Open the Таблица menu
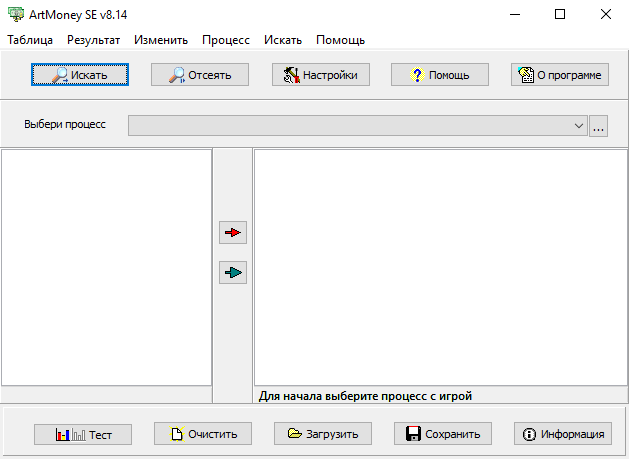Viewport: 629px width, 459px height. (30, 40)
